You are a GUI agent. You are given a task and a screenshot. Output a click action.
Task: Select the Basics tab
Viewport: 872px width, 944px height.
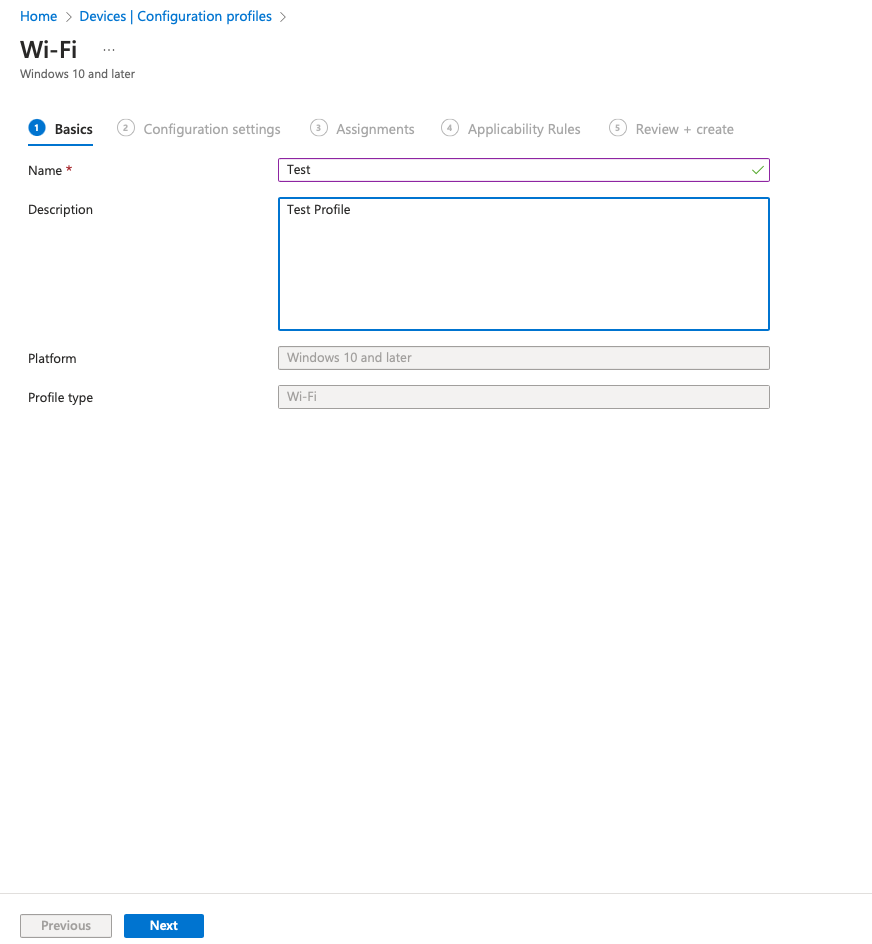(60, 129)
